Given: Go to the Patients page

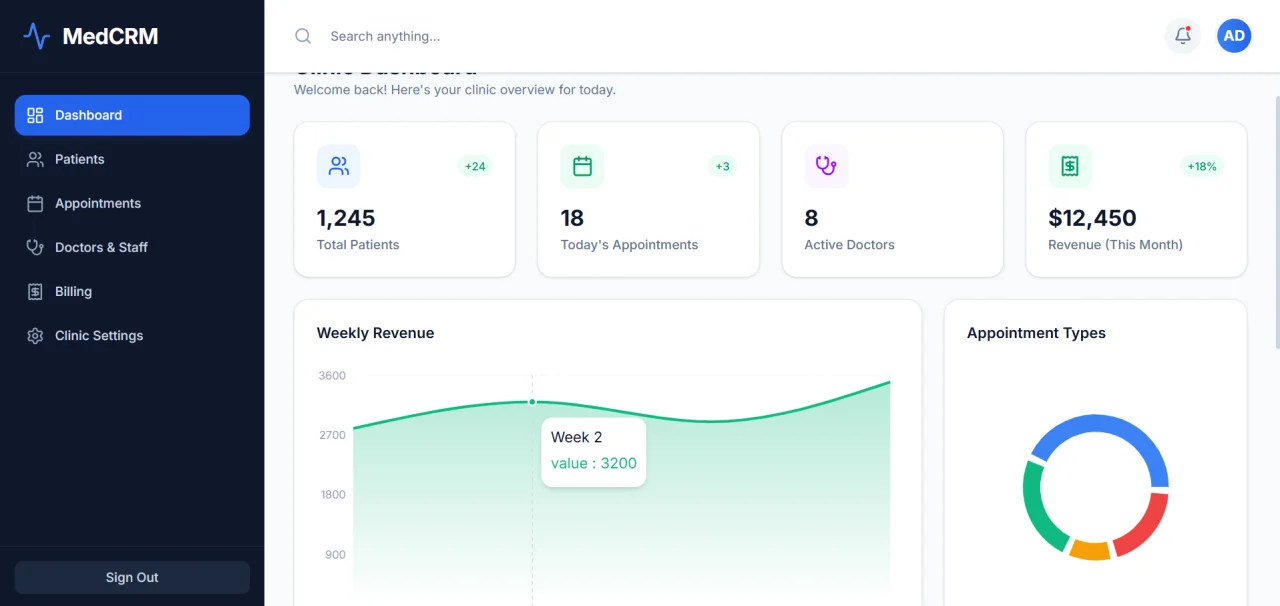Looking at the screenshot, I should tap(132, 159).
